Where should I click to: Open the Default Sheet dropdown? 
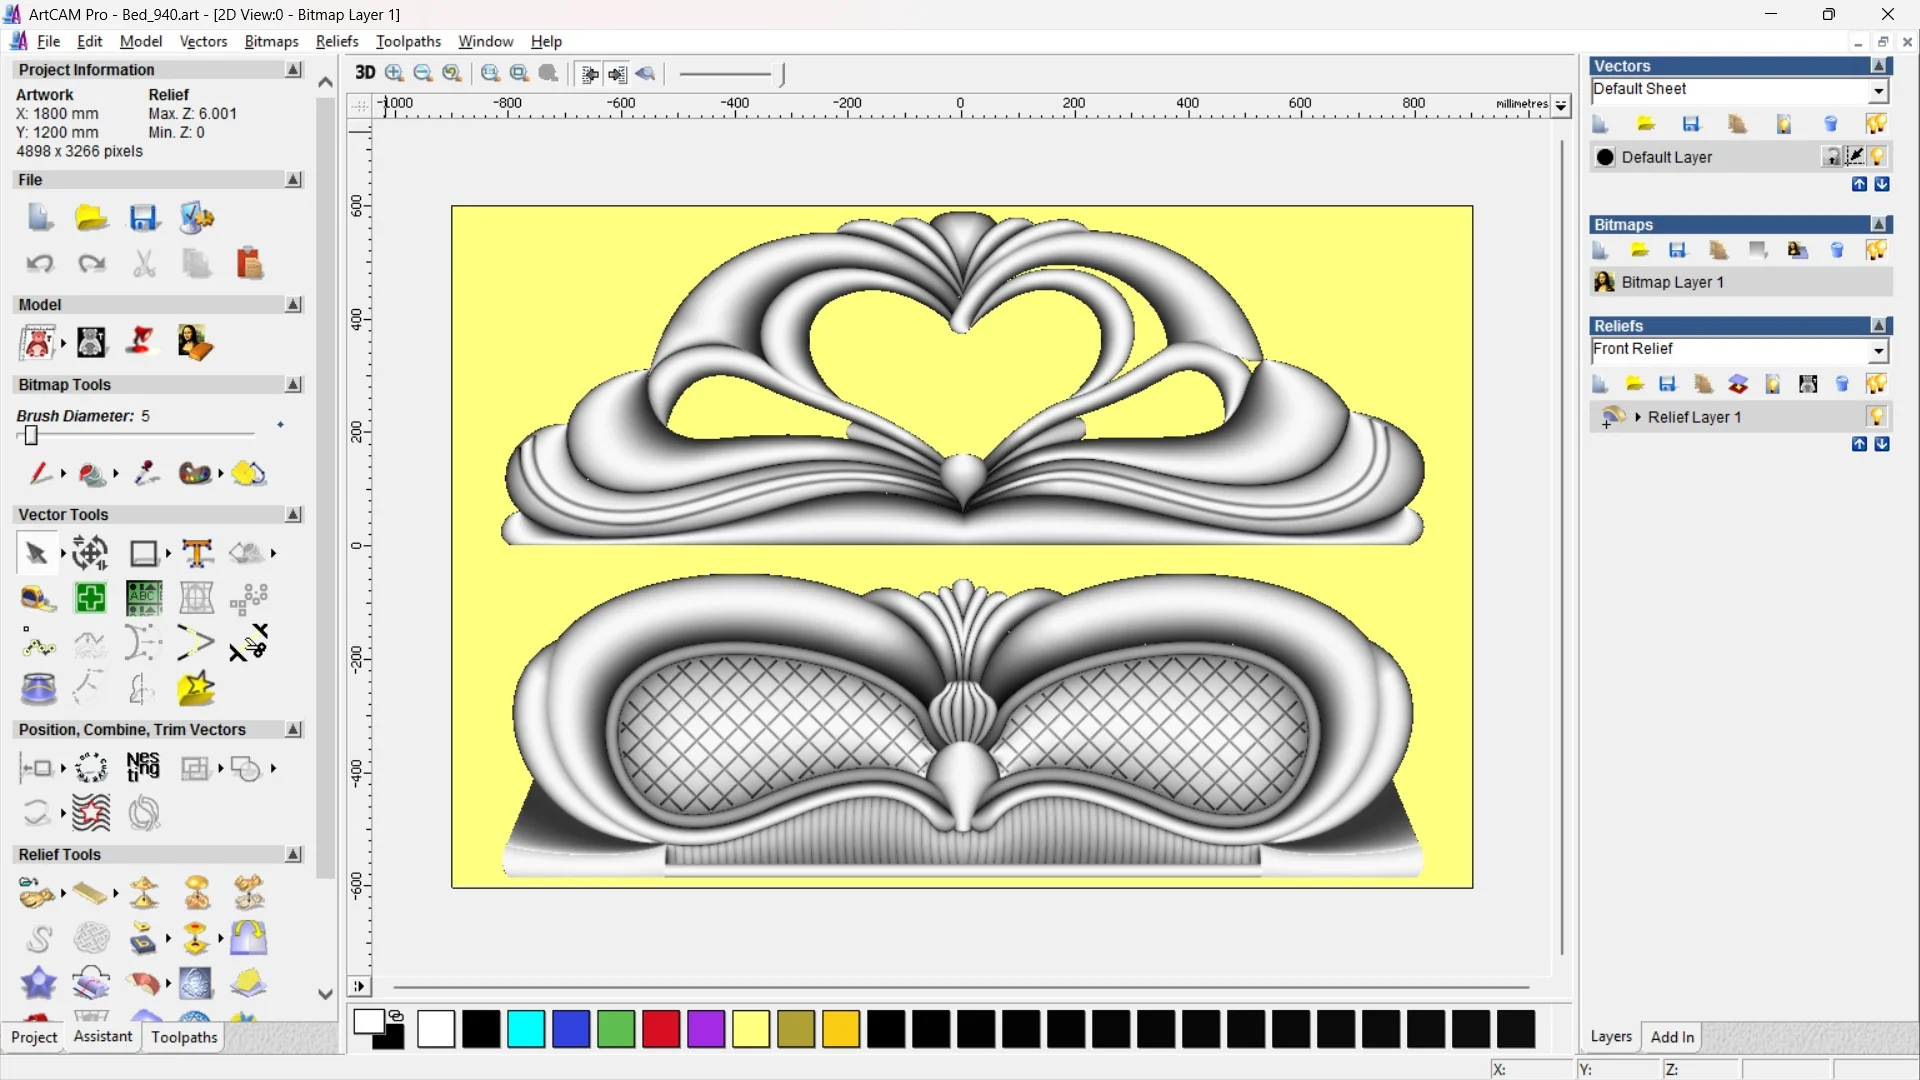pyautogui.click(x=1878, y=91)
